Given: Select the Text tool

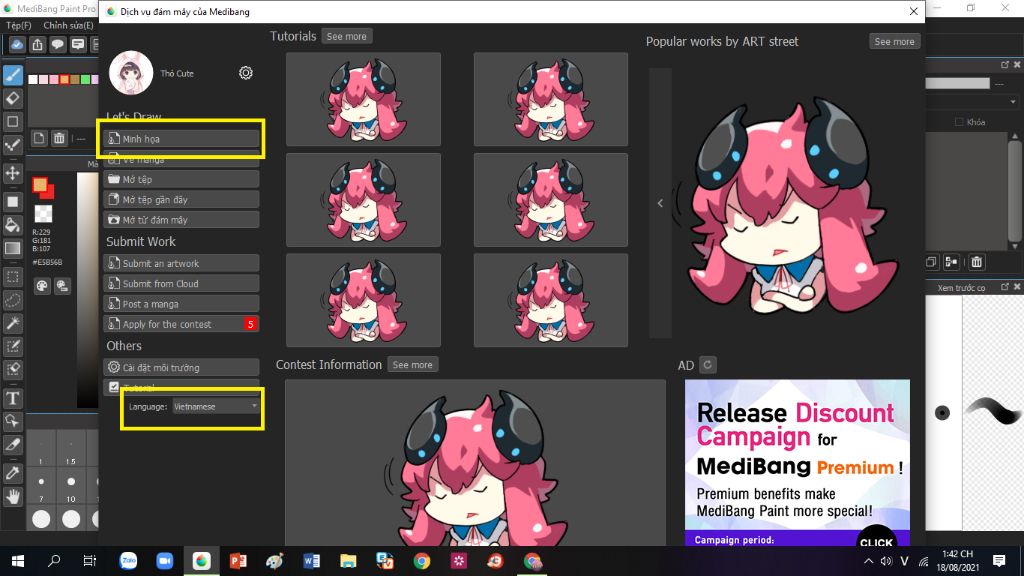Looking at the screenshot, I should coord(13,398).
